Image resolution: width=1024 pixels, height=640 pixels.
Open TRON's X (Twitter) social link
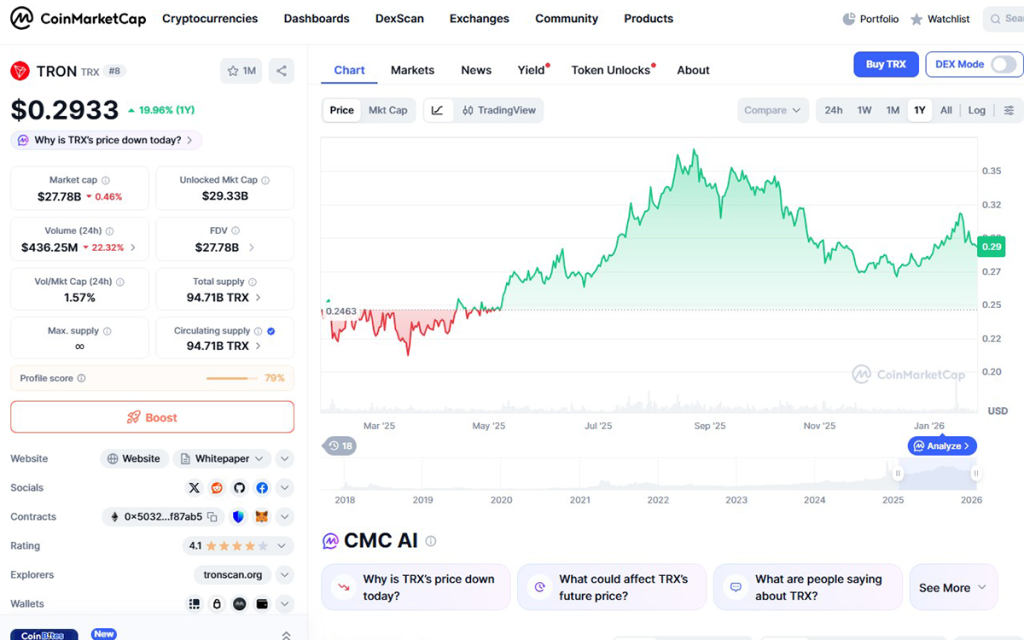point(194,488)
